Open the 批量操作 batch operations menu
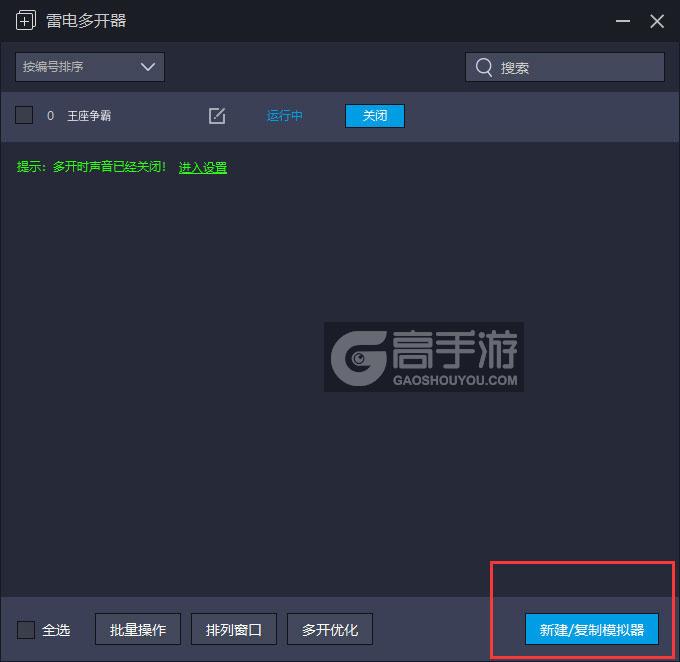Image resolution: width=680 pixels, height=662 pixels. coord(138,629)
